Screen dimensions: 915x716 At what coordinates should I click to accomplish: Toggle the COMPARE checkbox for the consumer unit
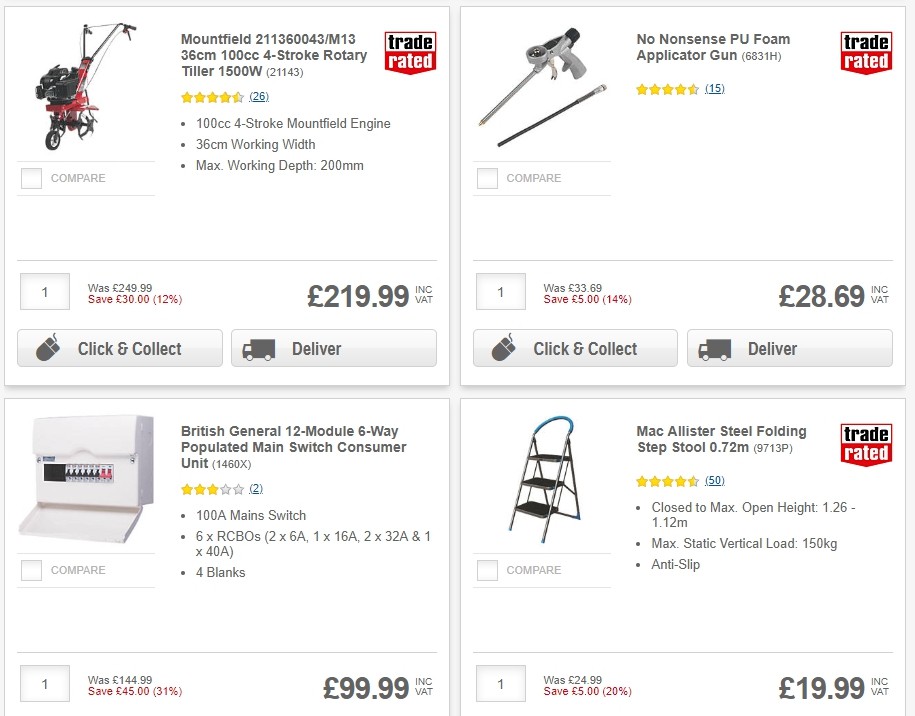(x=31, y=570)
